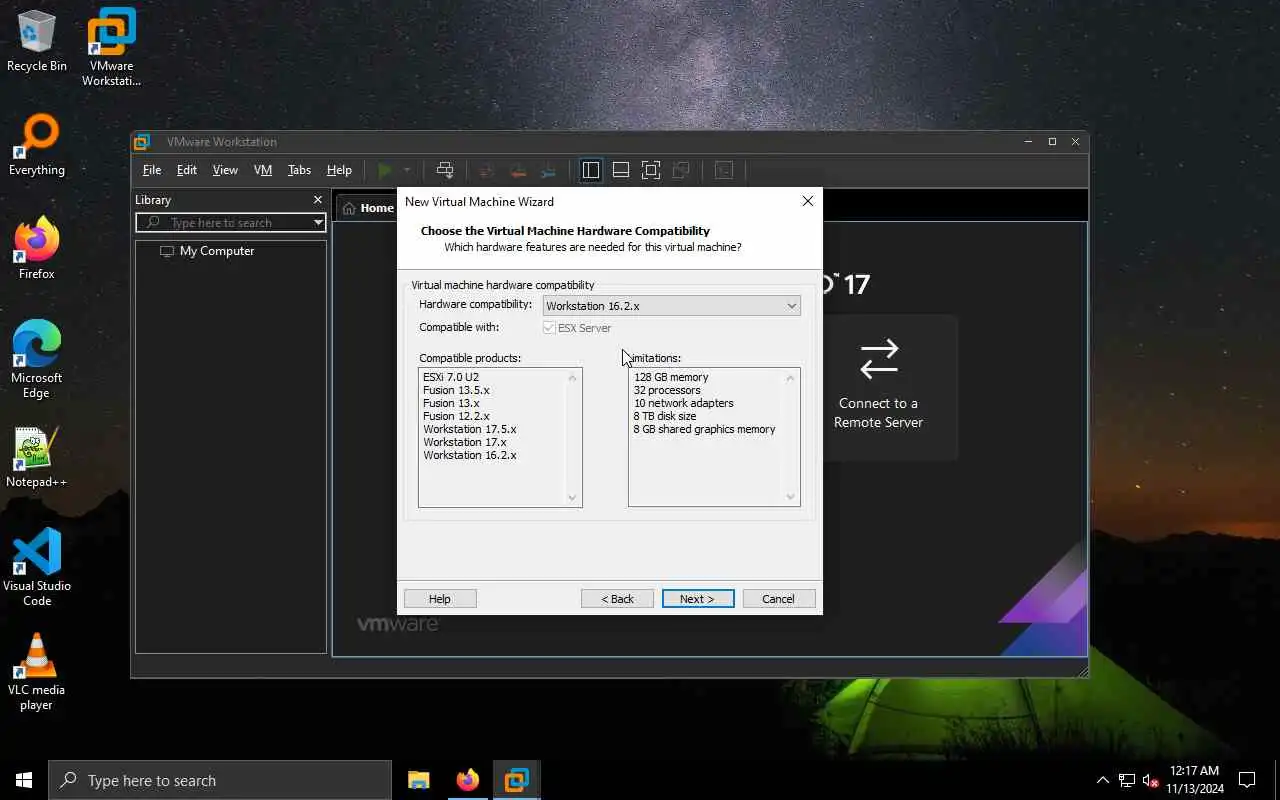This screenshot has width=1280, height=800.
Task: Open the Microsoft Edge desktop shortcut
Action: pos(37,359)
